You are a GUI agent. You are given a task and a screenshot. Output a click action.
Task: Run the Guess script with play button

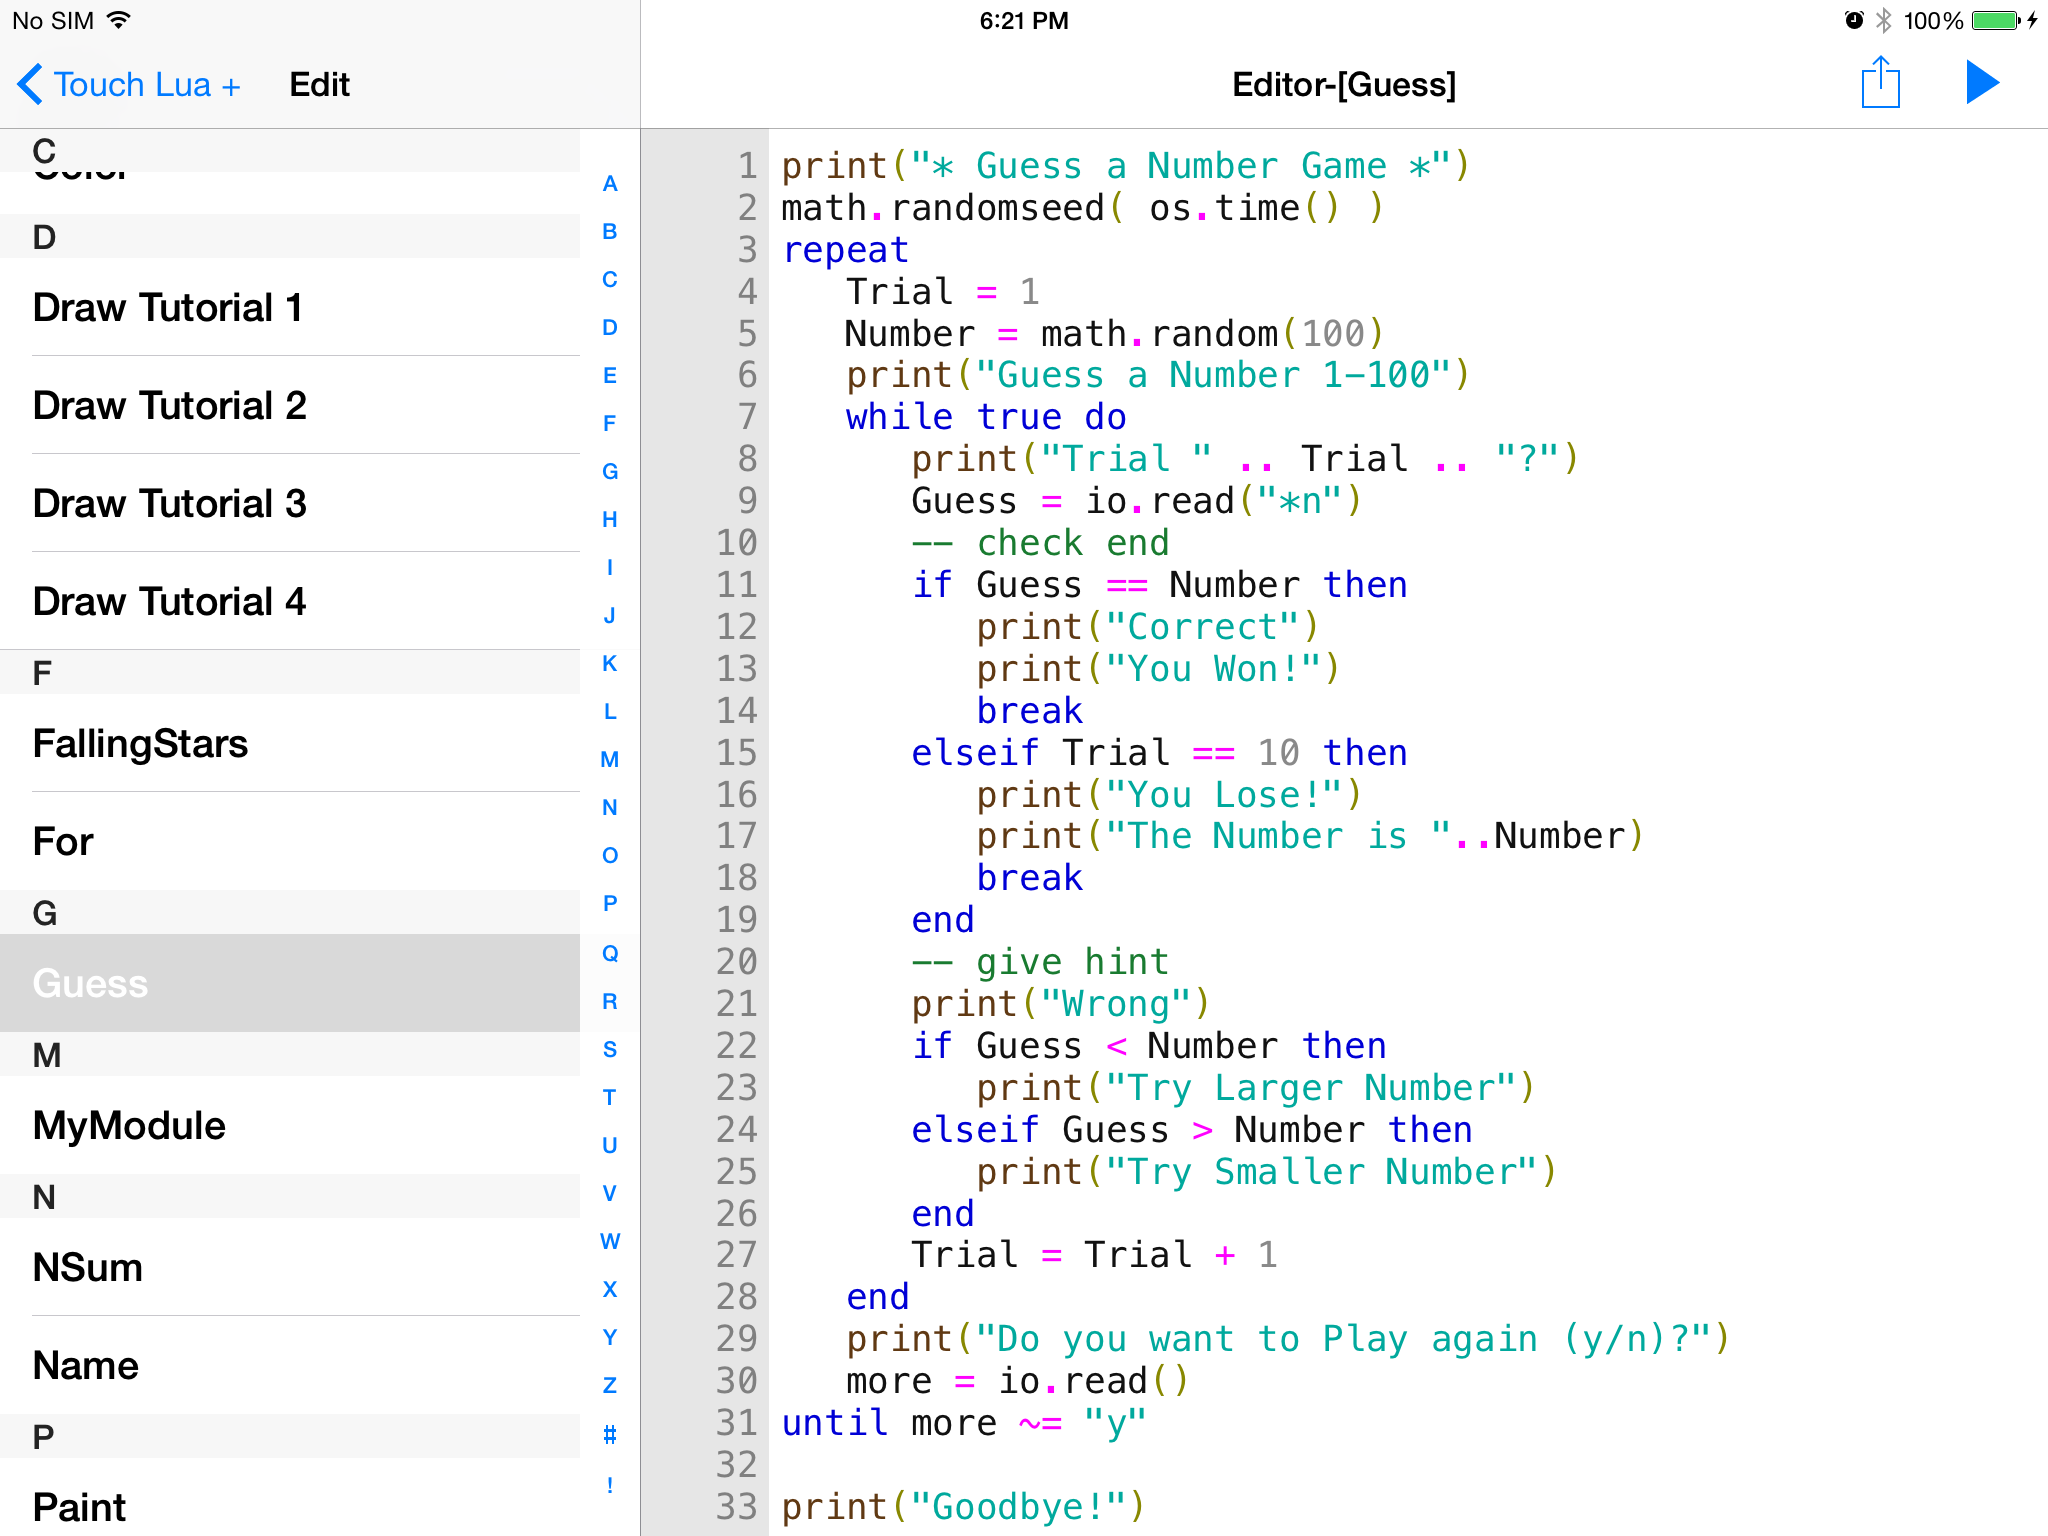click(x=1982, y=83)
